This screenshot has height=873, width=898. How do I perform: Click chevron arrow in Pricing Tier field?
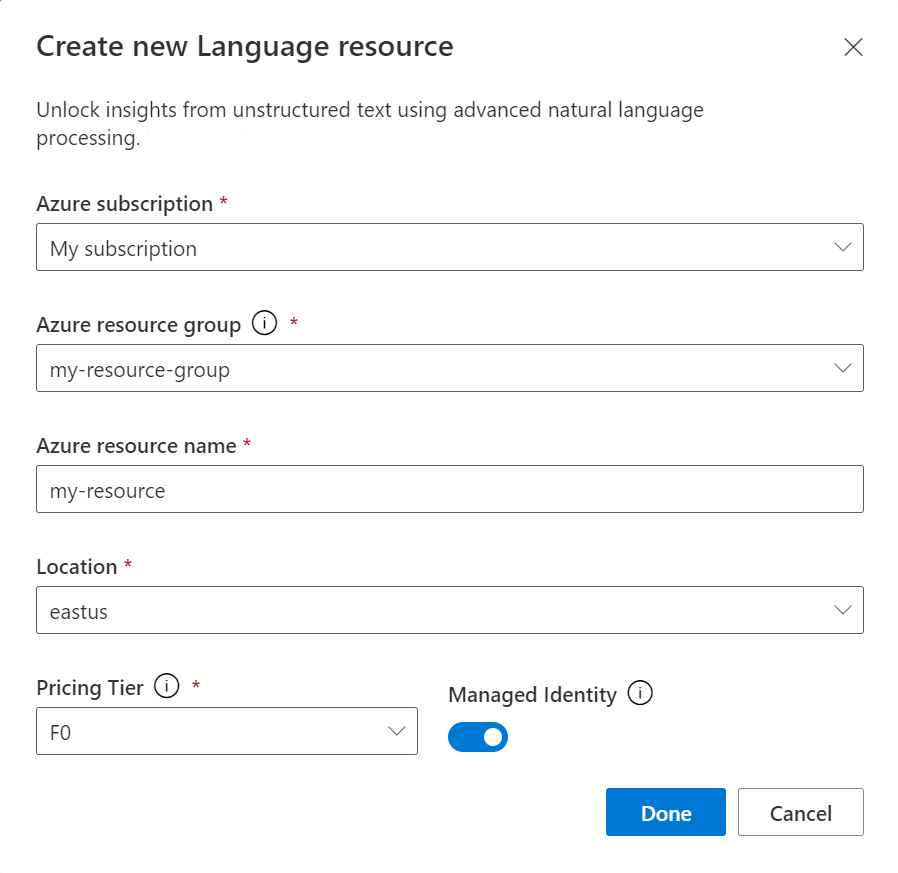(x=396, y=731)
